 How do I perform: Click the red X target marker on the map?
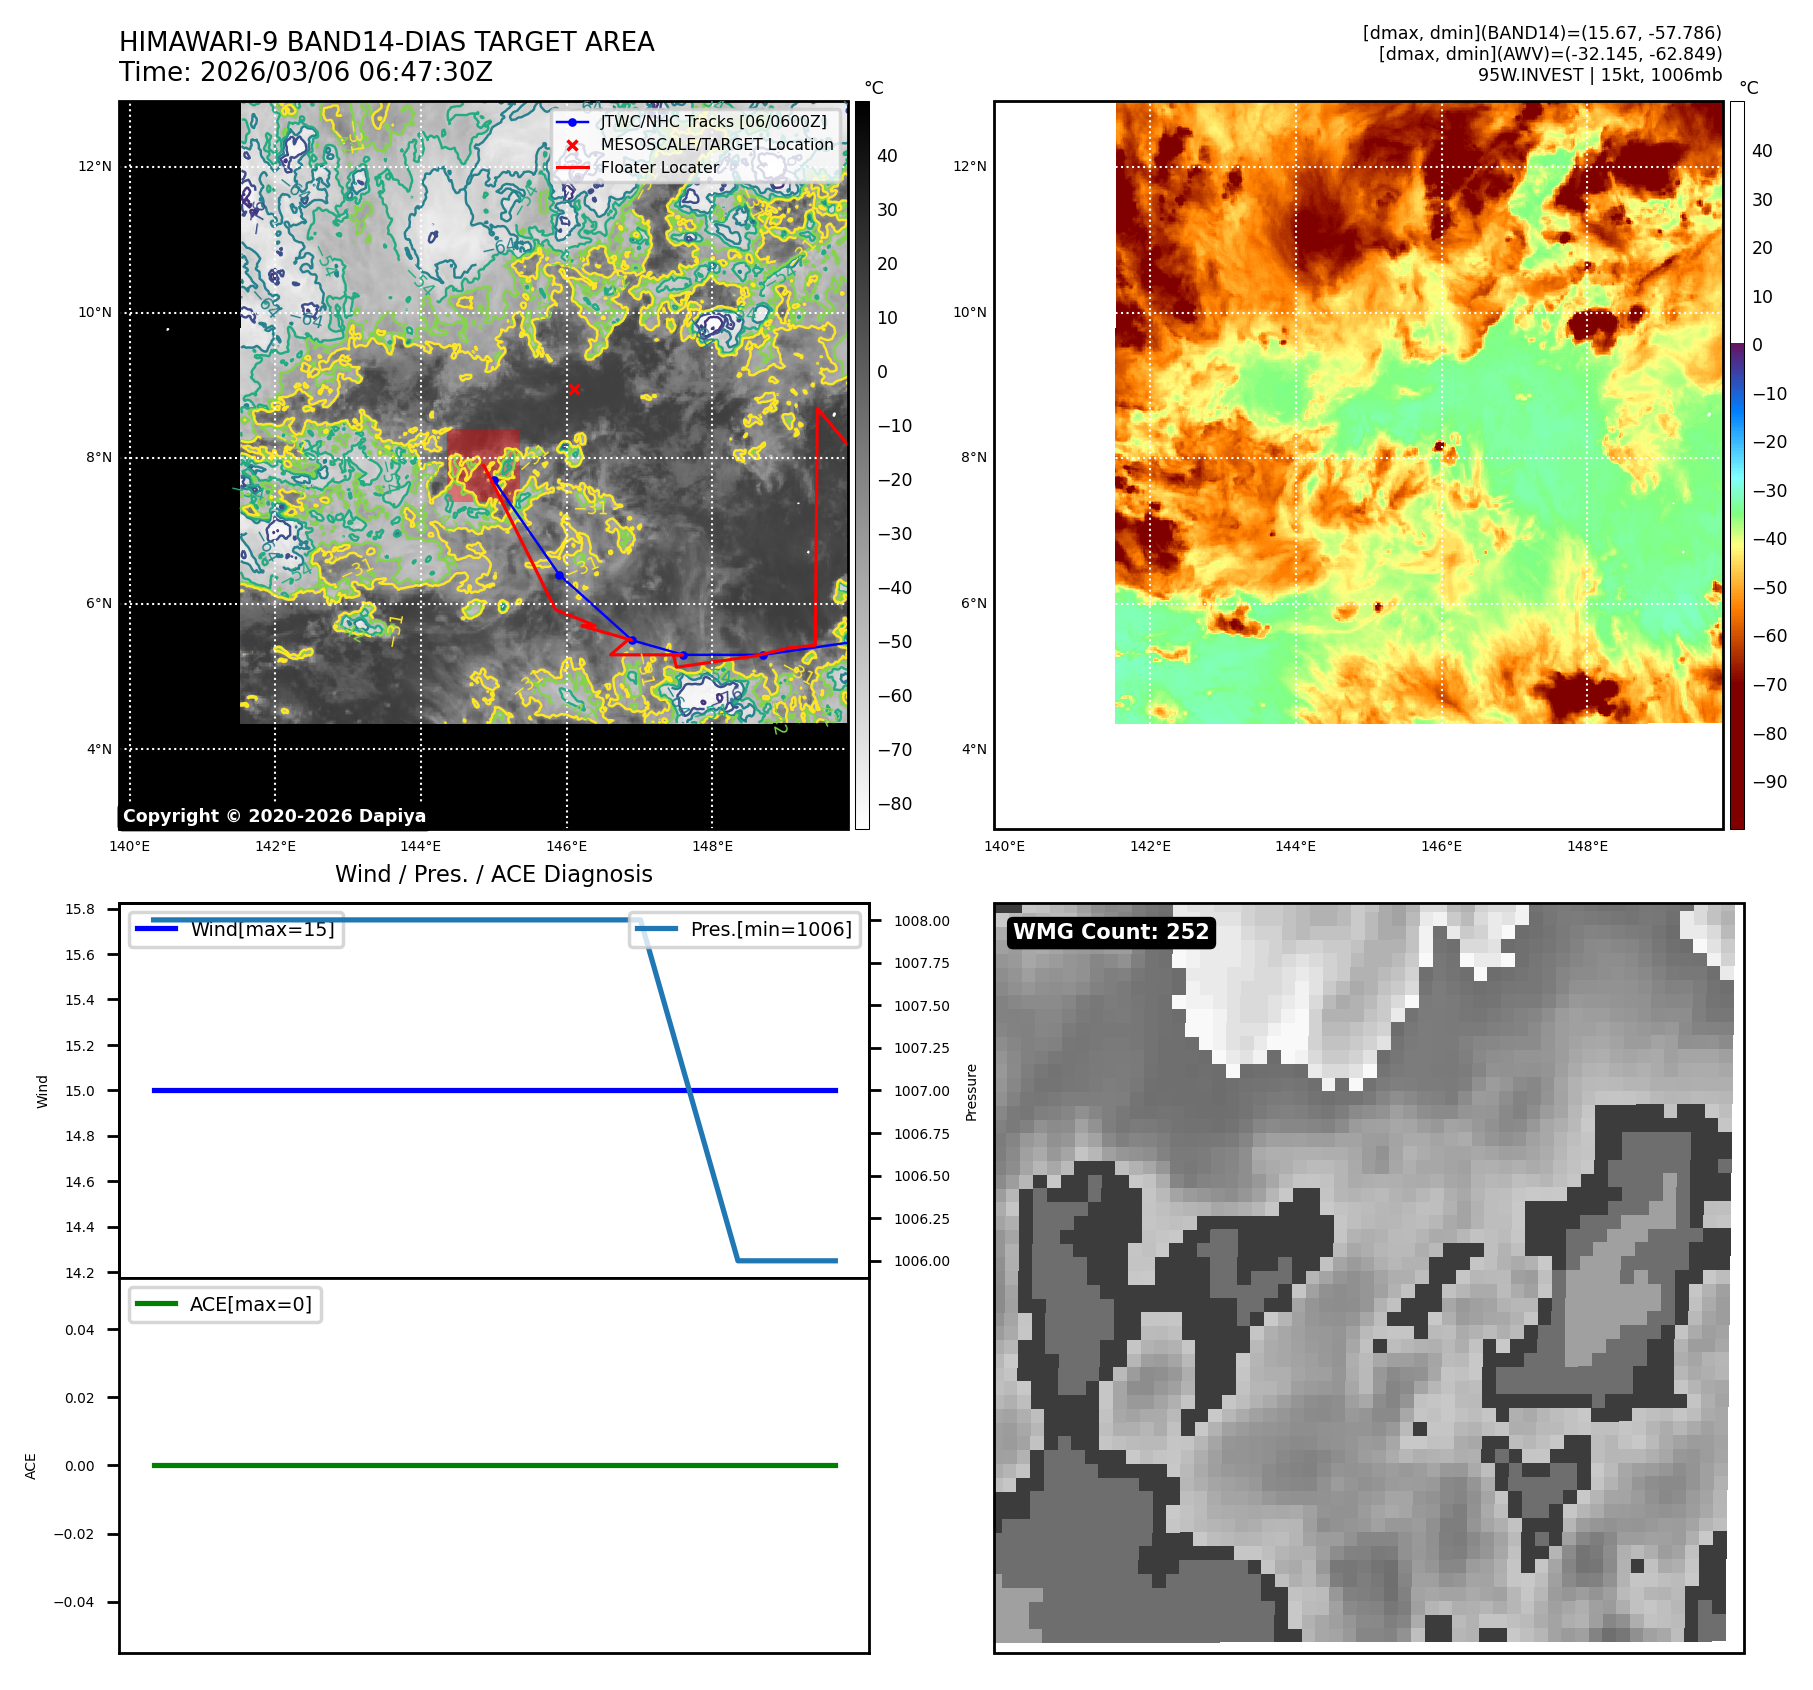click(574, 390)
